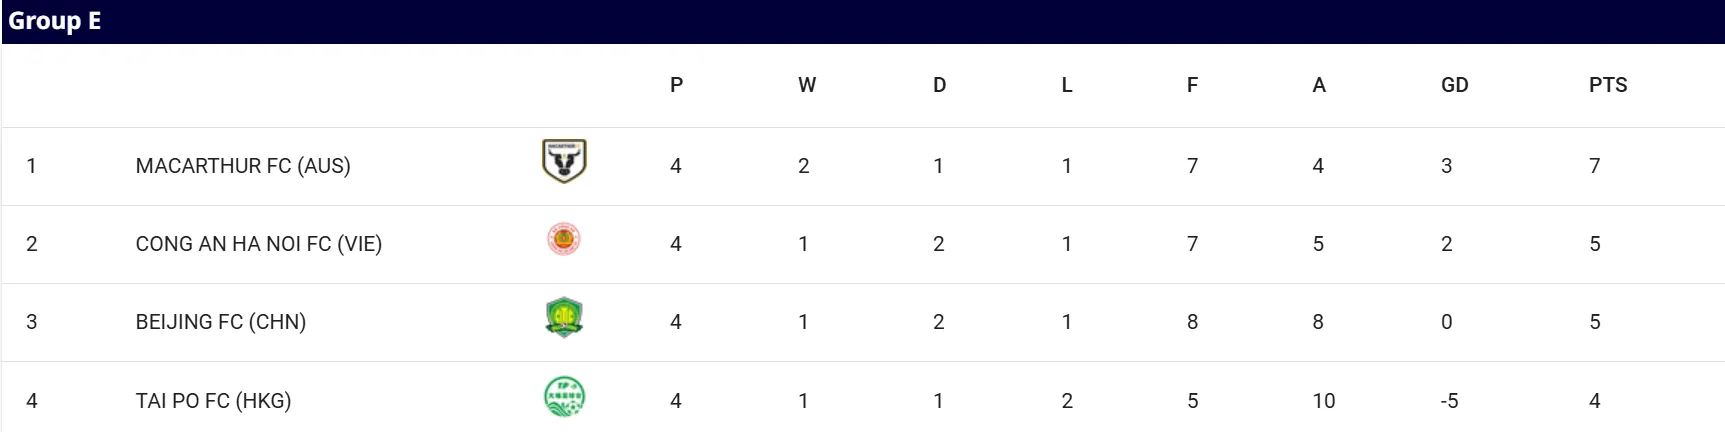Click the W (wins) column header

click(x=807, y=85)
